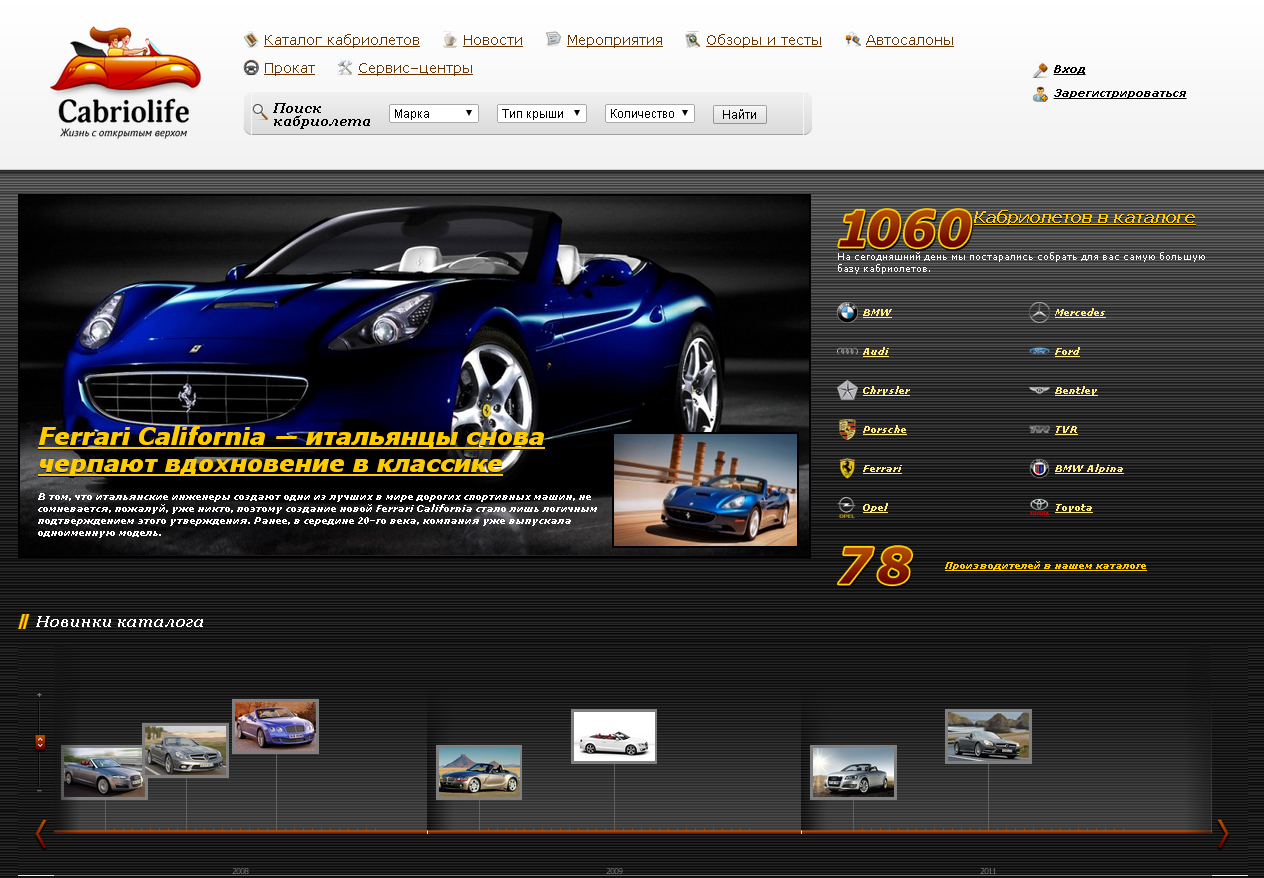
Task: Click the Вход login link
Action: point(1069,69)
